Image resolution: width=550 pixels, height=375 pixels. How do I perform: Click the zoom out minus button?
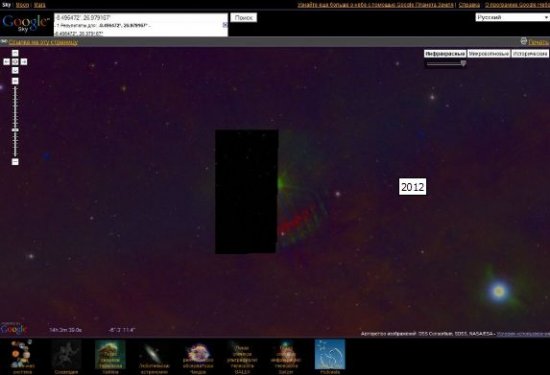15,162
